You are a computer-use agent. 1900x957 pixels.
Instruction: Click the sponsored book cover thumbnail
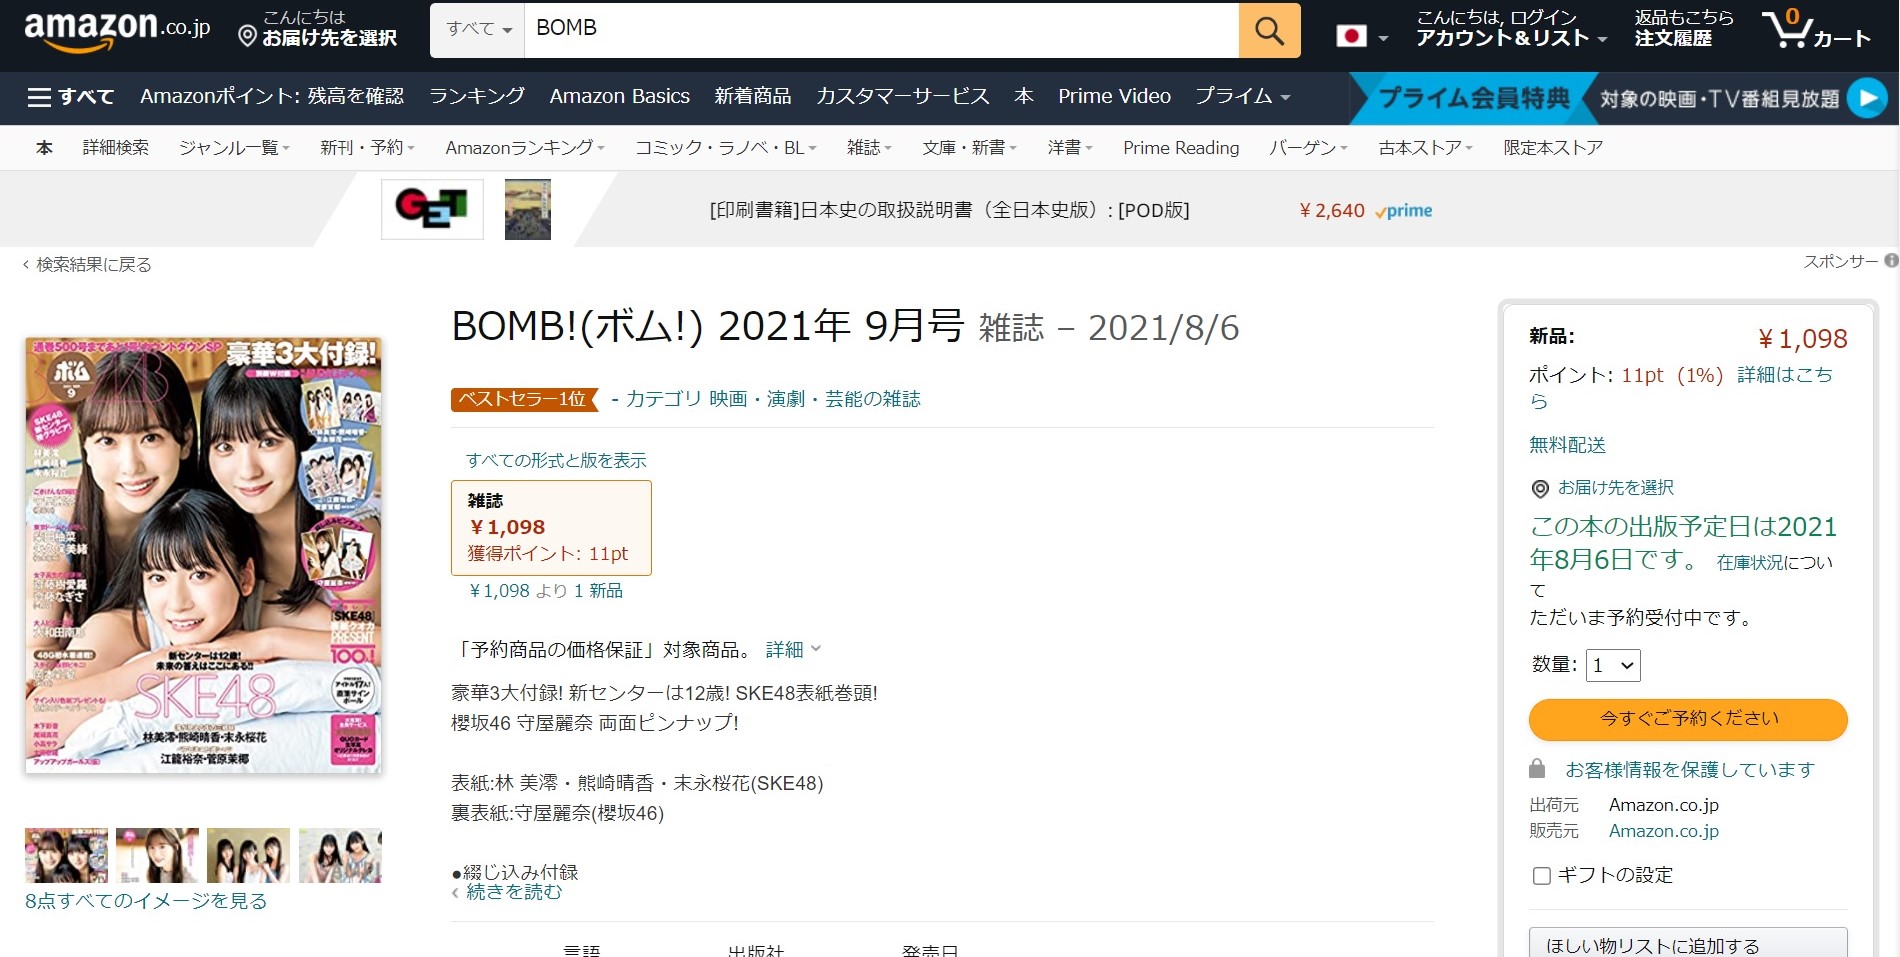(x=528, y=209)
